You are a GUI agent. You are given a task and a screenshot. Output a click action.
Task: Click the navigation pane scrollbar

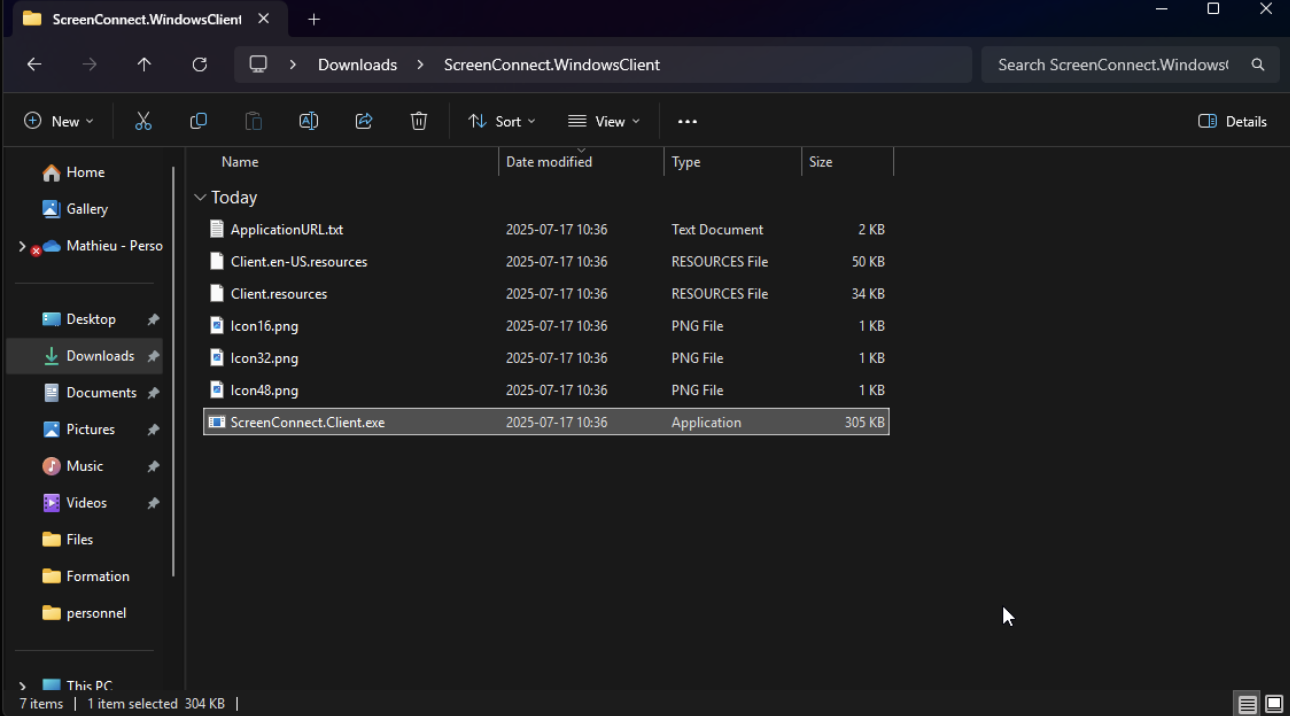[x=175, y=370]
